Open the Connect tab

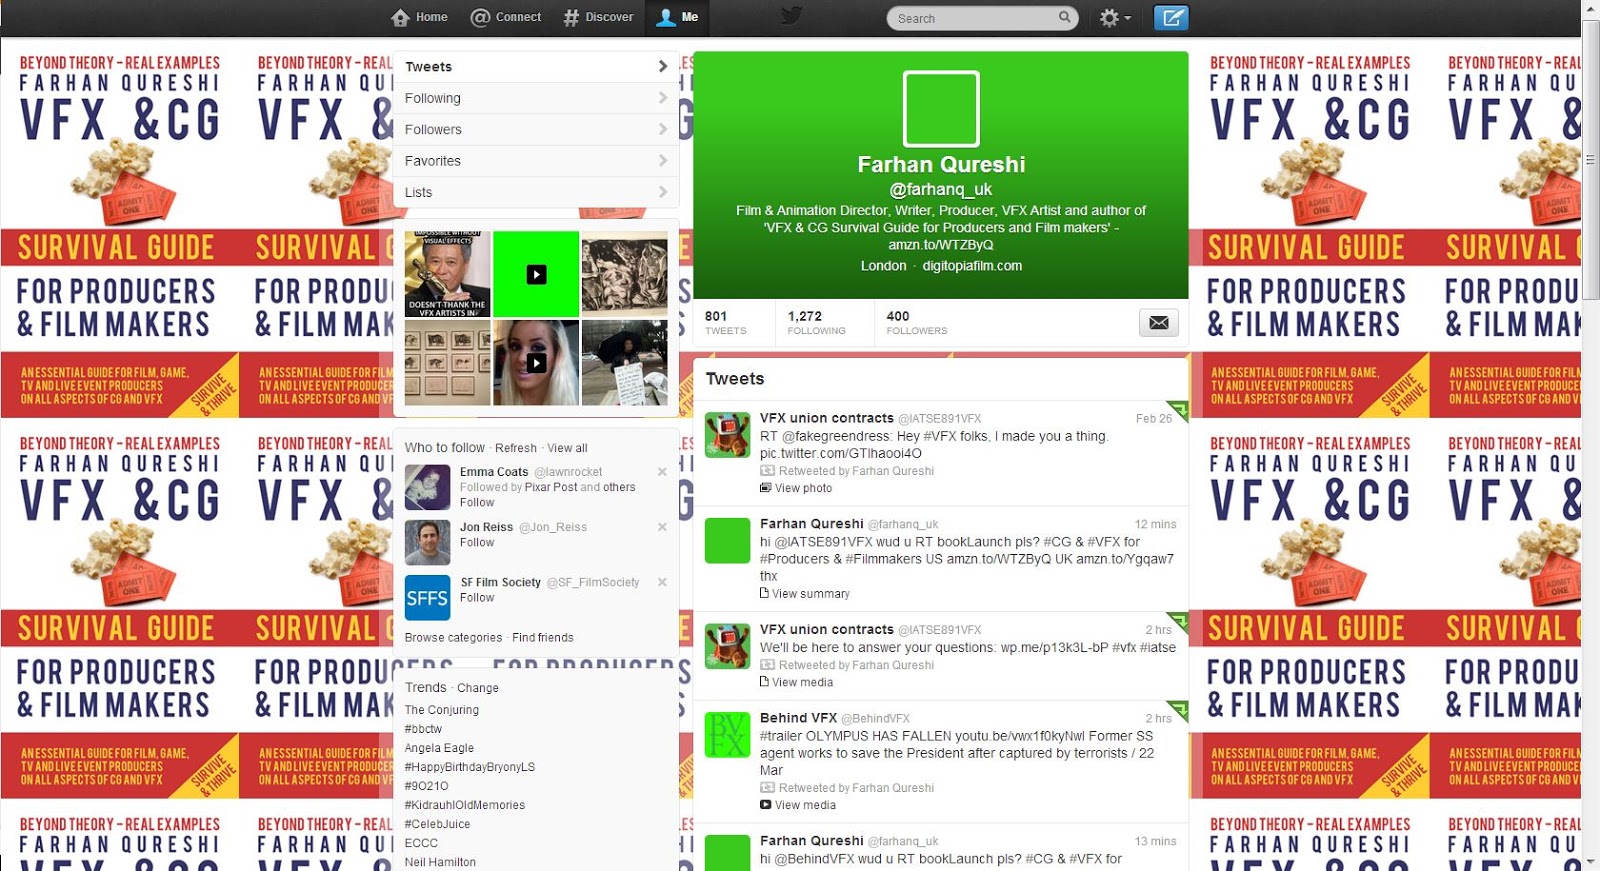[x=506, y=17]
